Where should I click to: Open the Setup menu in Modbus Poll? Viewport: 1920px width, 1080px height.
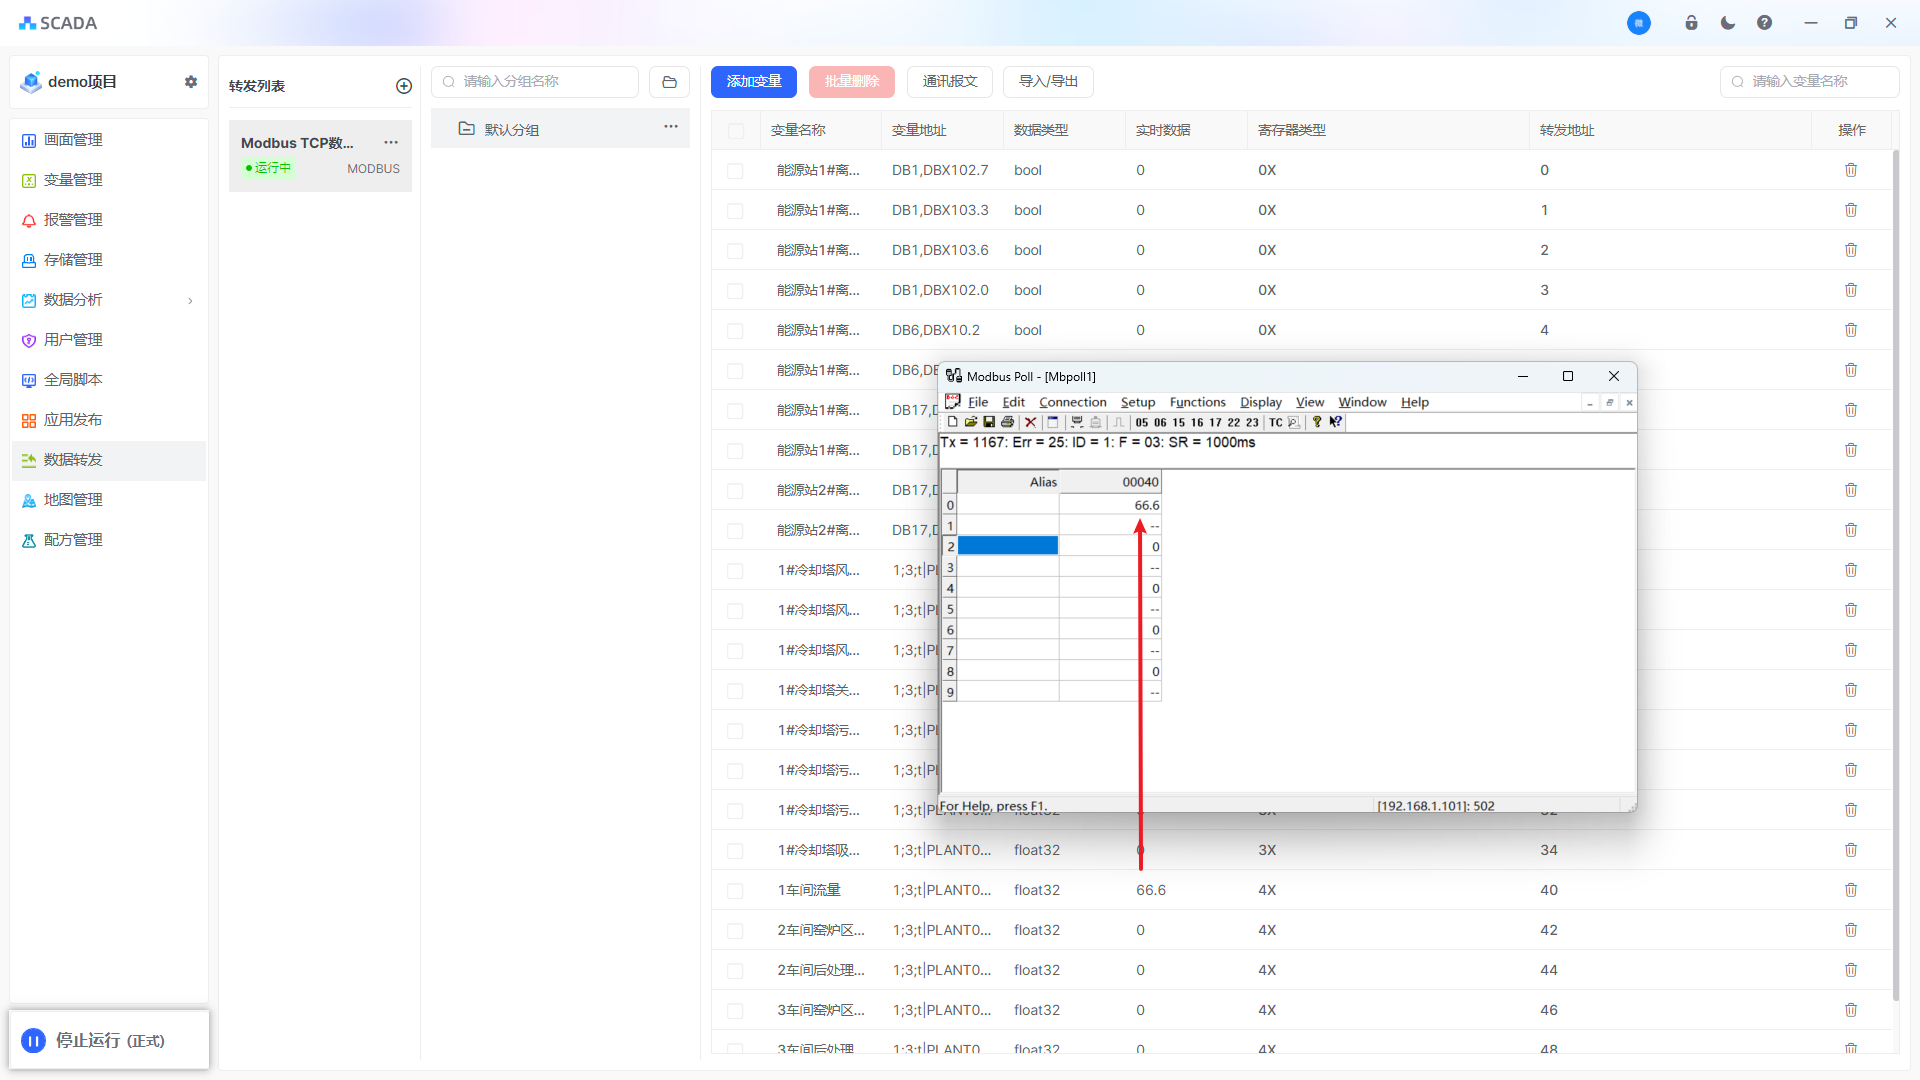[x=1137, y=402]
